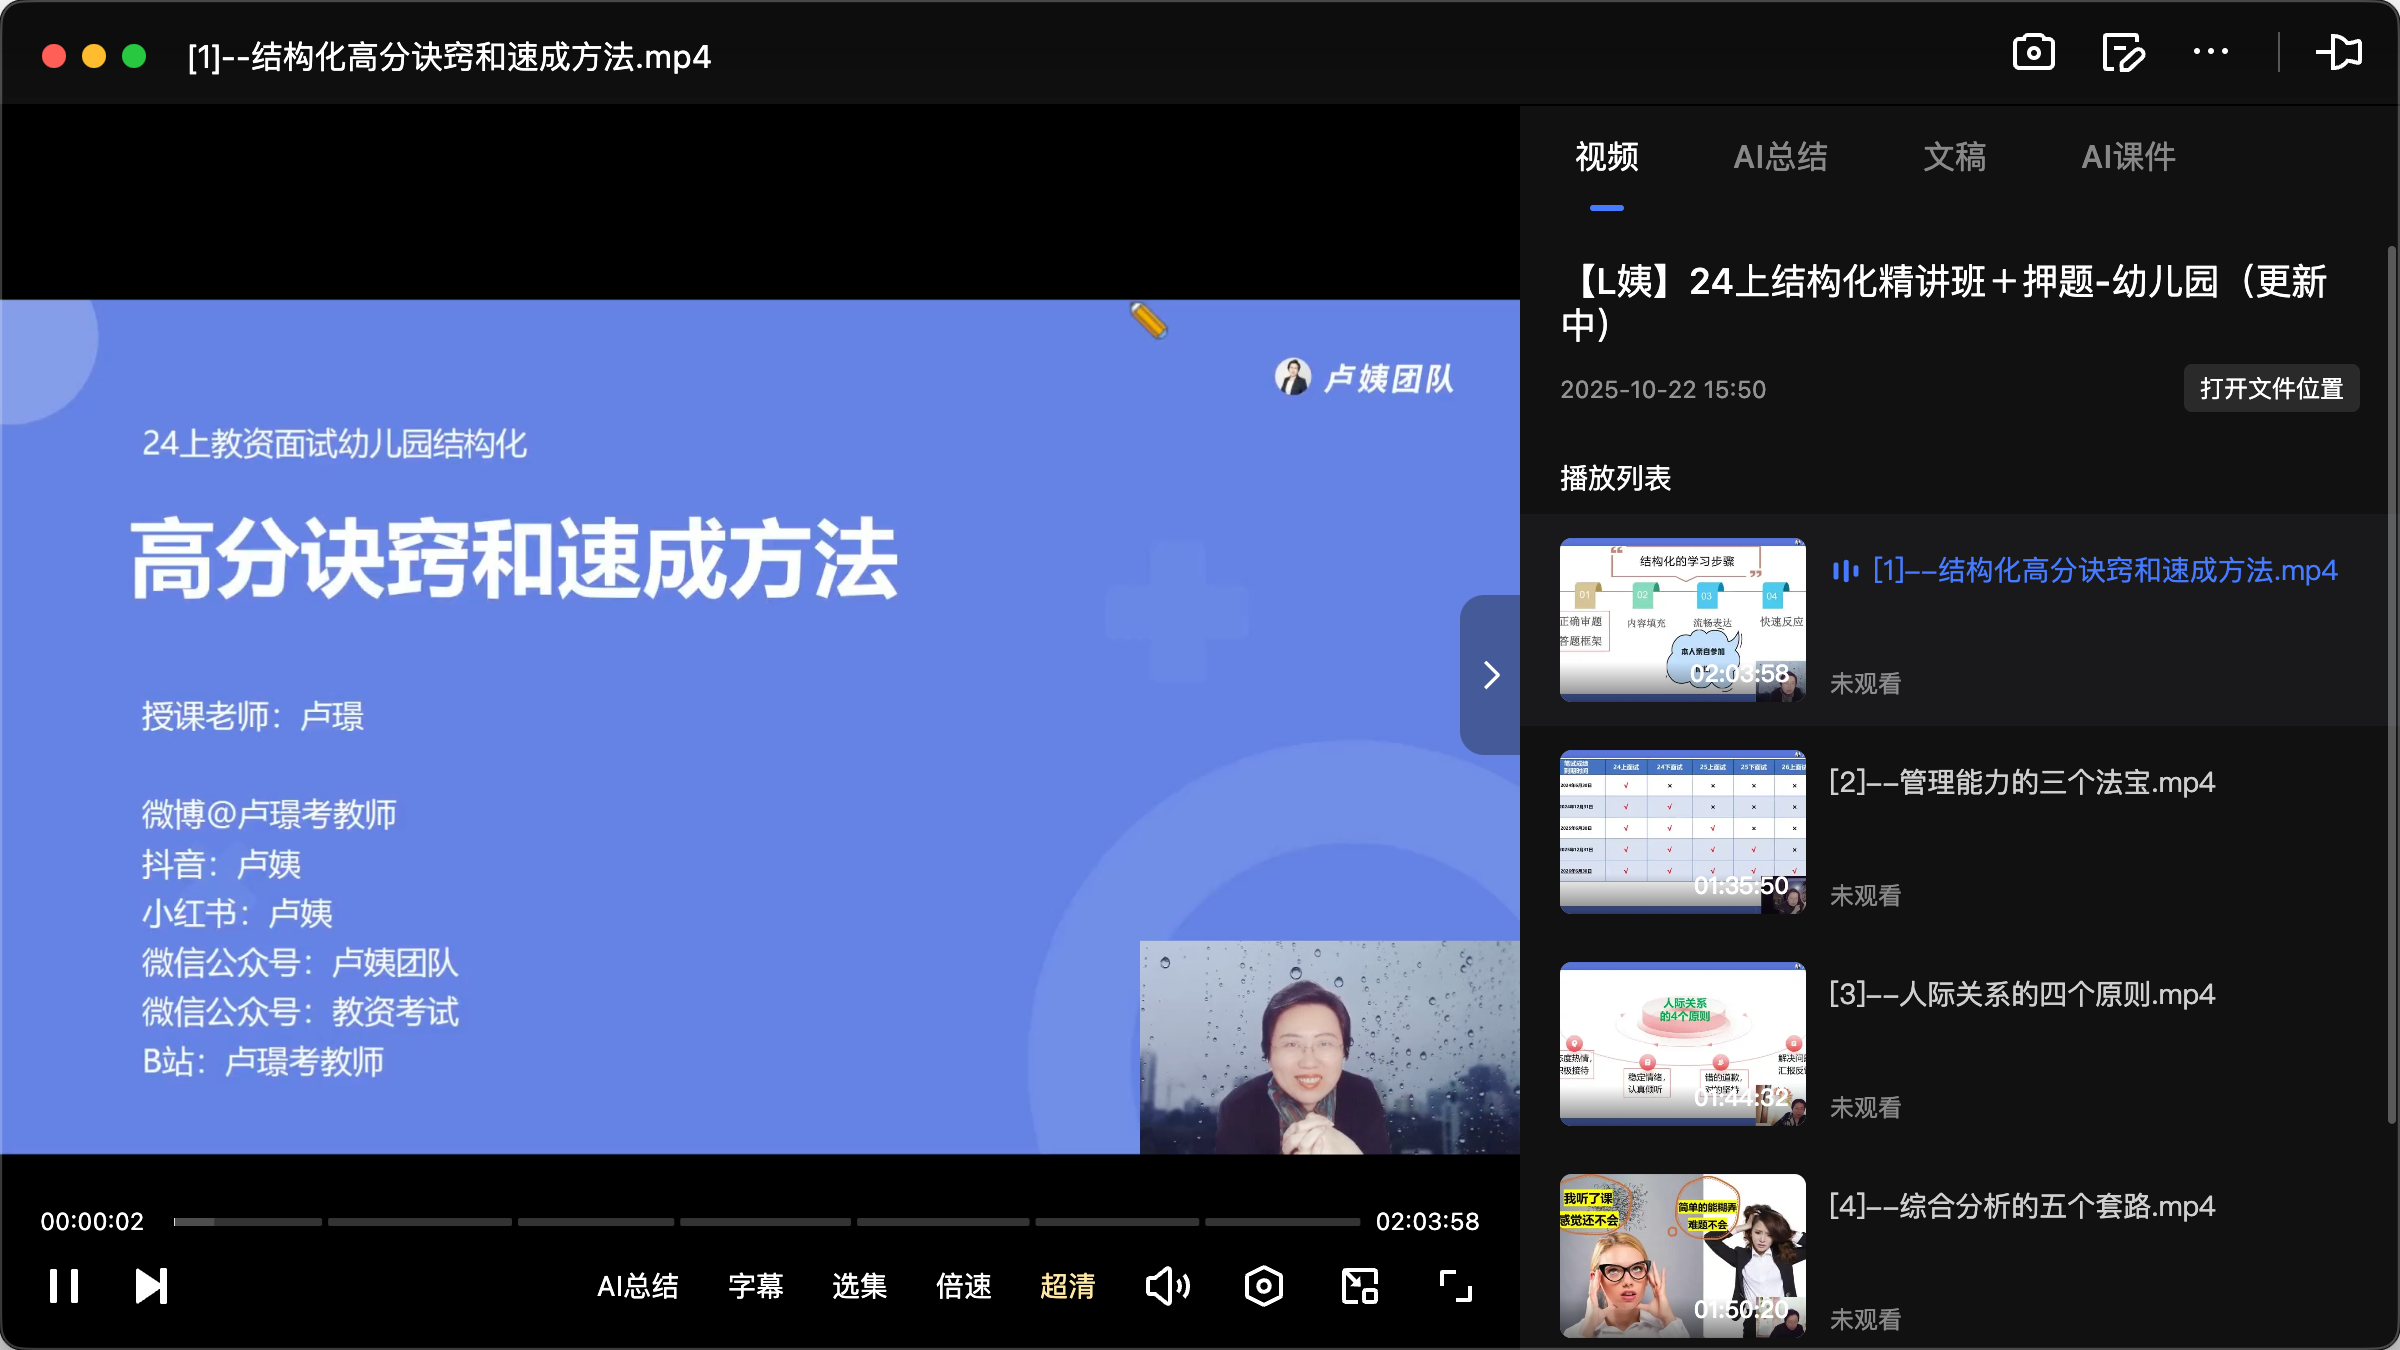Open video notes editing icon
2400x1350 pixels.
click(x=2122, y=53)
